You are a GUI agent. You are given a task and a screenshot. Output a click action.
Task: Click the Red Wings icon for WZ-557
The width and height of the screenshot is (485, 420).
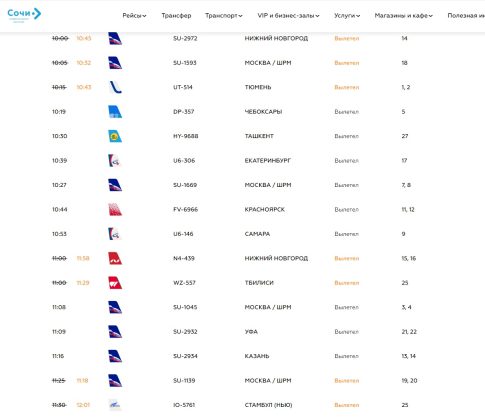tap(115, 283)
